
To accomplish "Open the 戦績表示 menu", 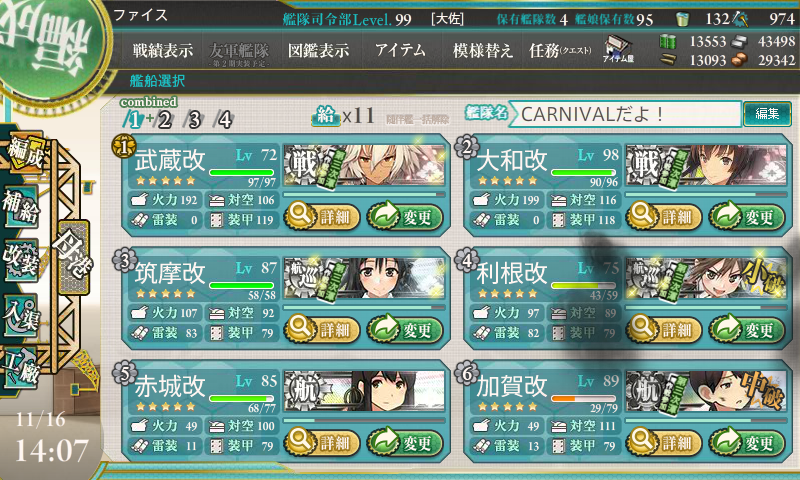I will [163, 50].
